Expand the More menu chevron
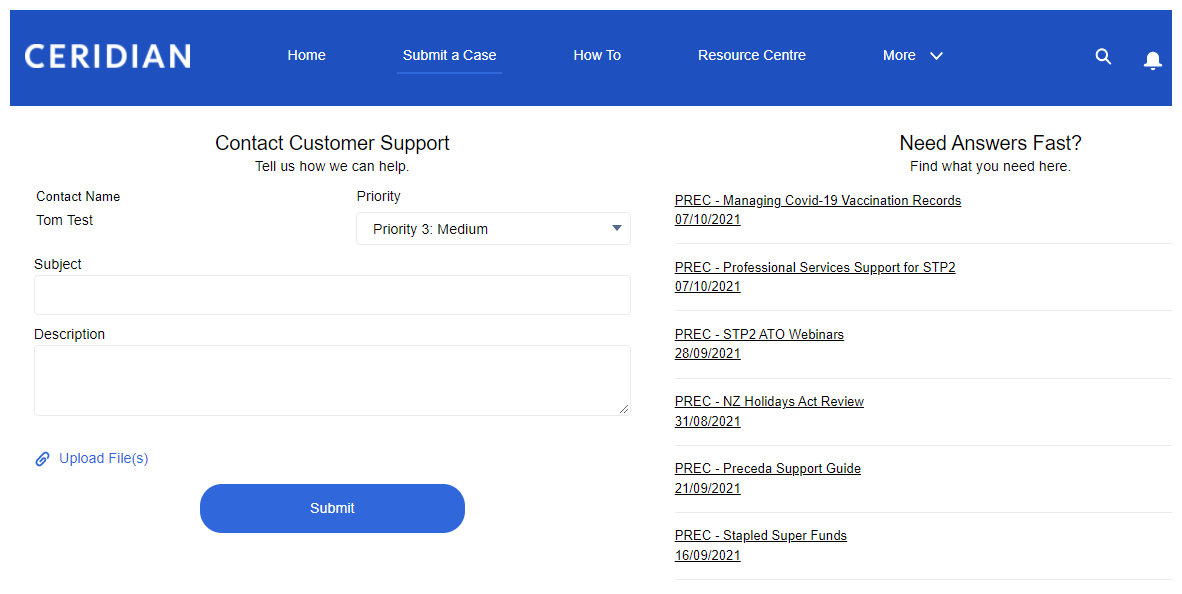The width and height of the screenshot is (1182, 594). pos(936,56)
